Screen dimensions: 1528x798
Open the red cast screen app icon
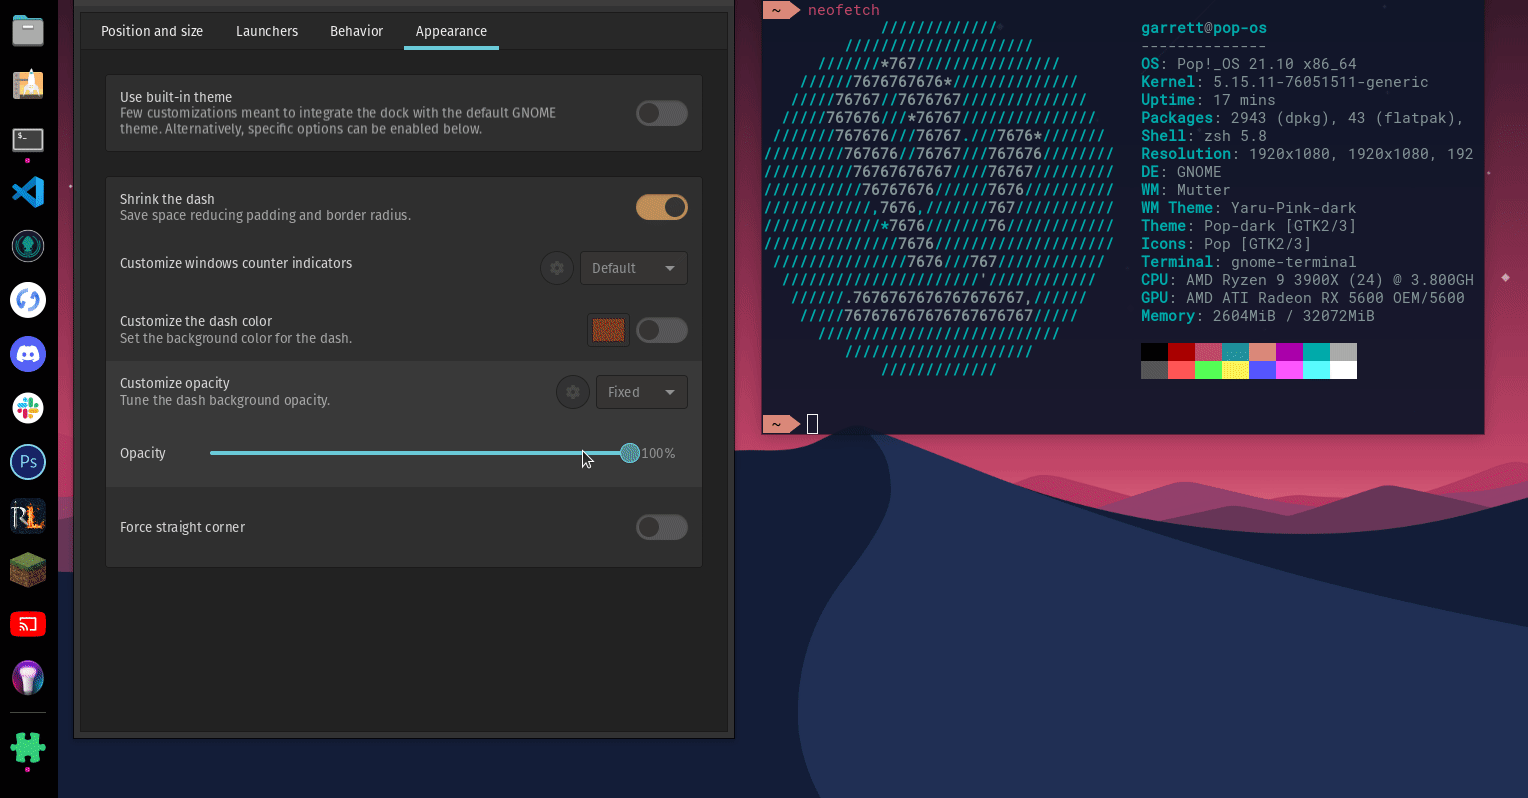click(28, 624)
